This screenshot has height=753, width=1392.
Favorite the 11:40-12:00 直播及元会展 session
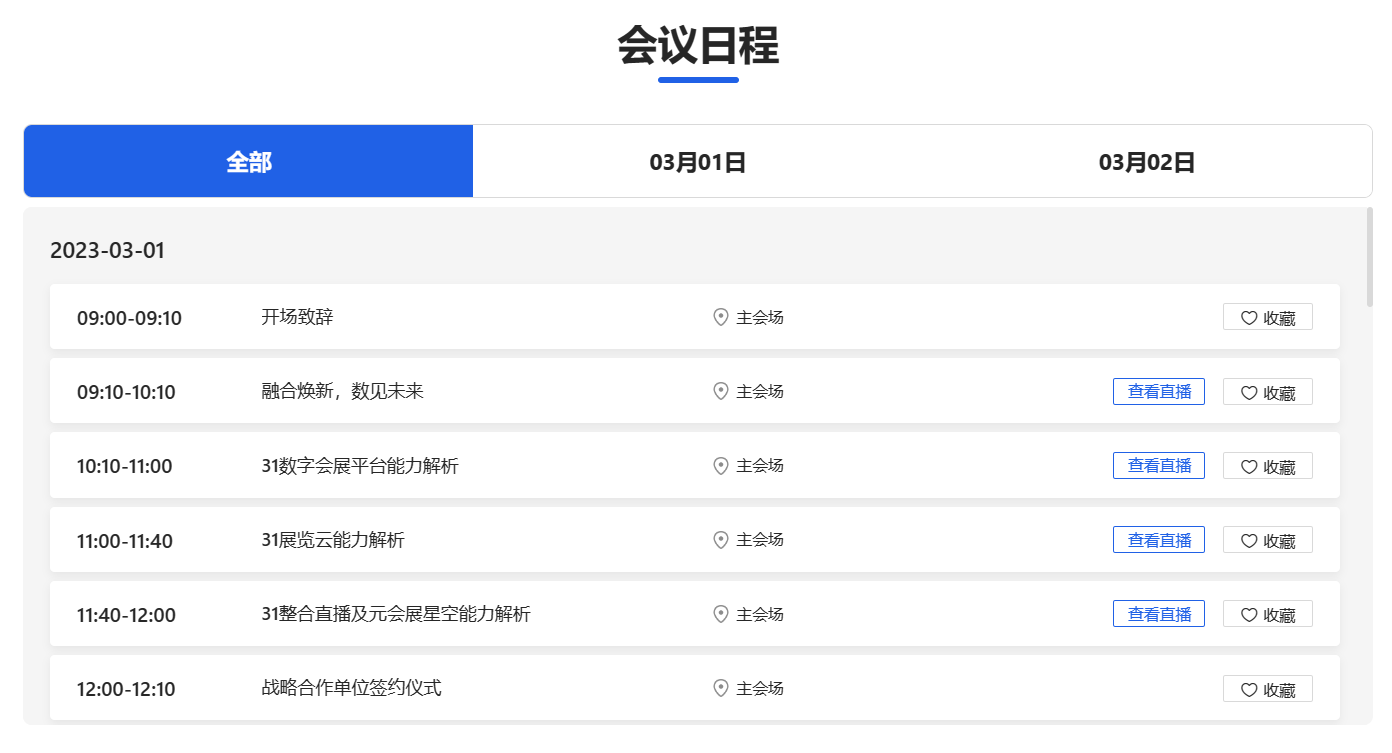[1267, 614]
